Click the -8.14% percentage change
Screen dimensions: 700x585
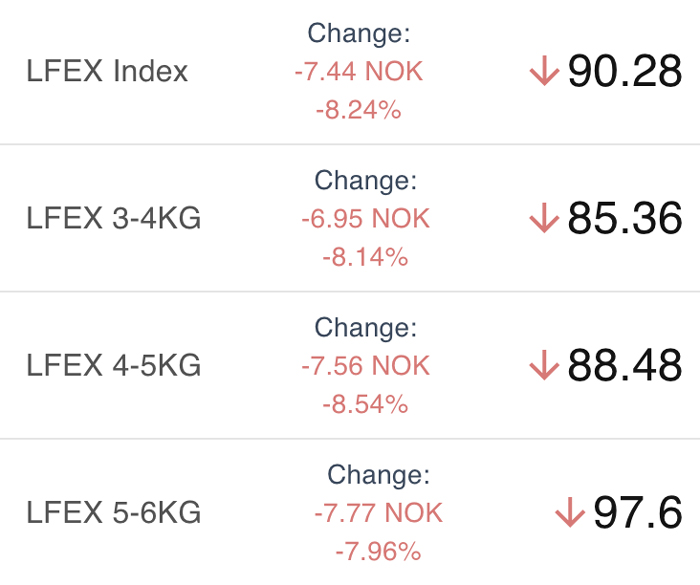[x=366, y=257]
